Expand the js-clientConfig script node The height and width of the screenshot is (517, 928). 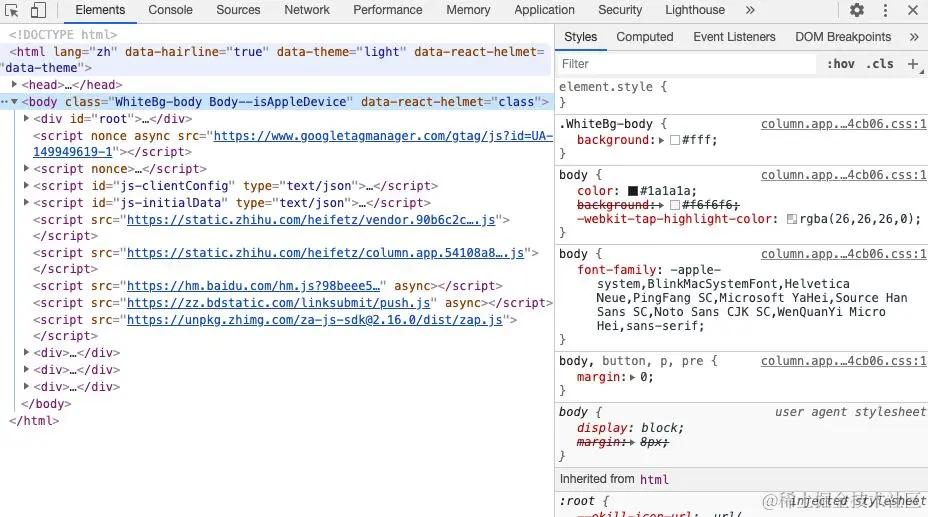pos(26,186)
